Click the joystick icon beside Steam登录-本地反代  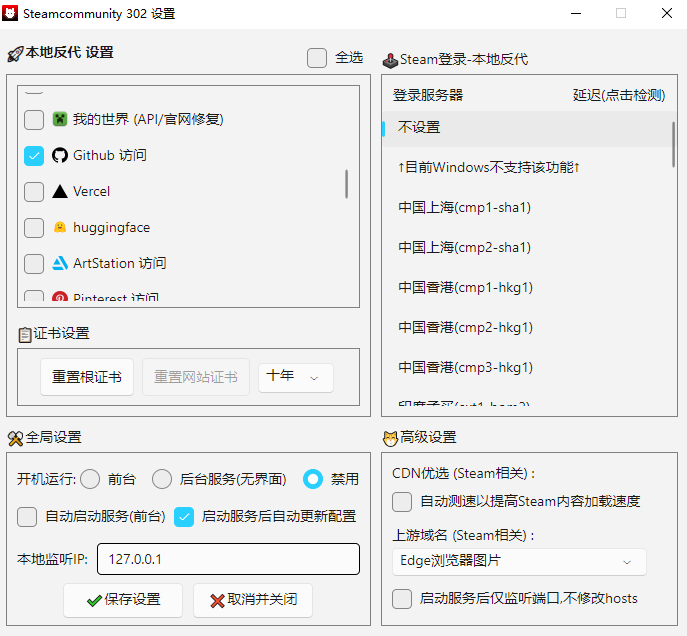click(390, 60)
